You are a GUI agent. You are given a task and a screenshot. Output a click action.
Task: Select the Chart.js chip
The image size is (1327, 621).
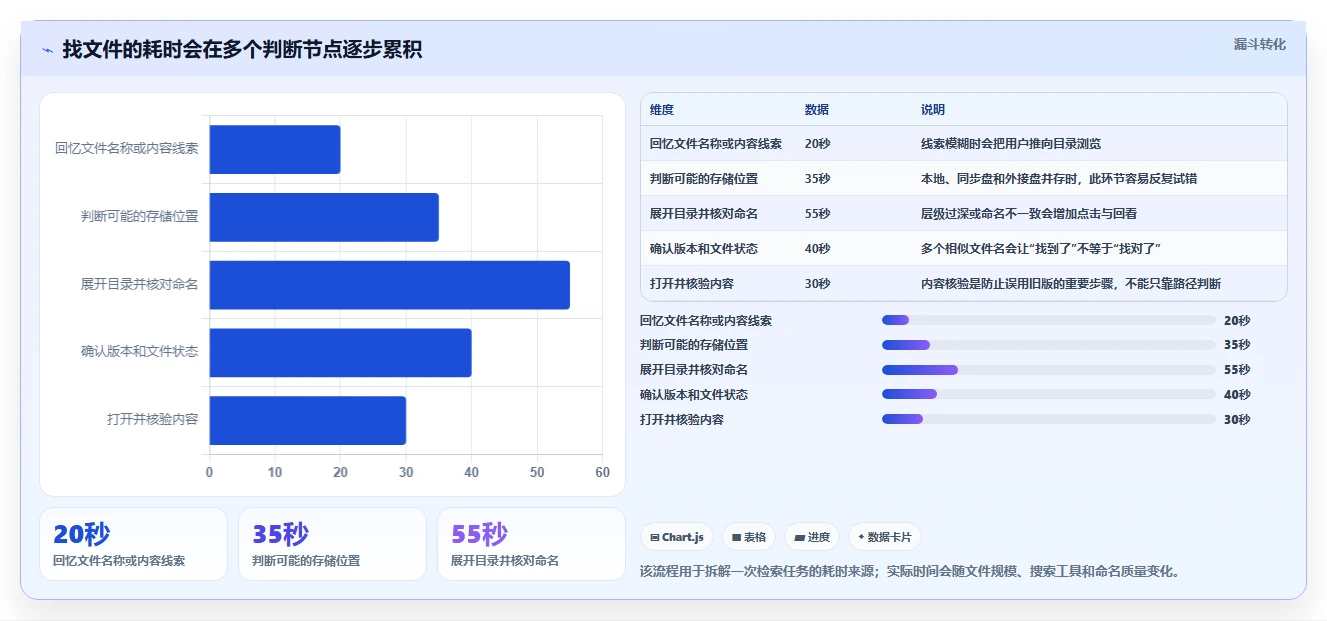pos(676,537)
